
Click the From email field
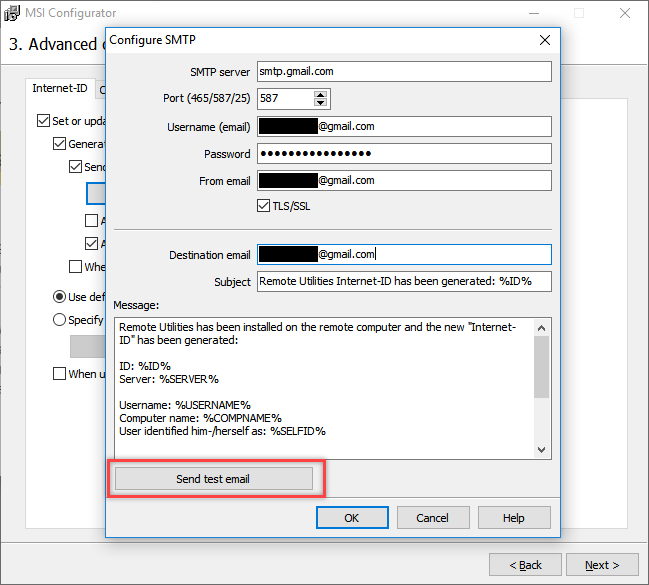coord(404,181)
